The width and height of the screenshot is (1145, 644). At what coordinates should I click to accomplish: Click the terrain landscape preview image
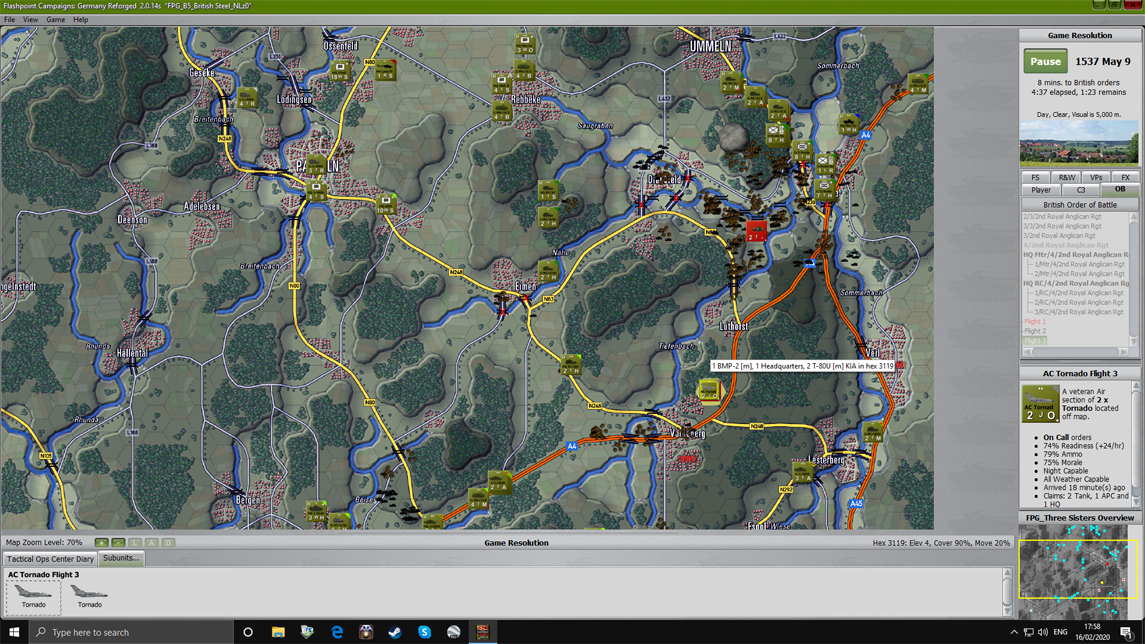tap(1079, 143)
